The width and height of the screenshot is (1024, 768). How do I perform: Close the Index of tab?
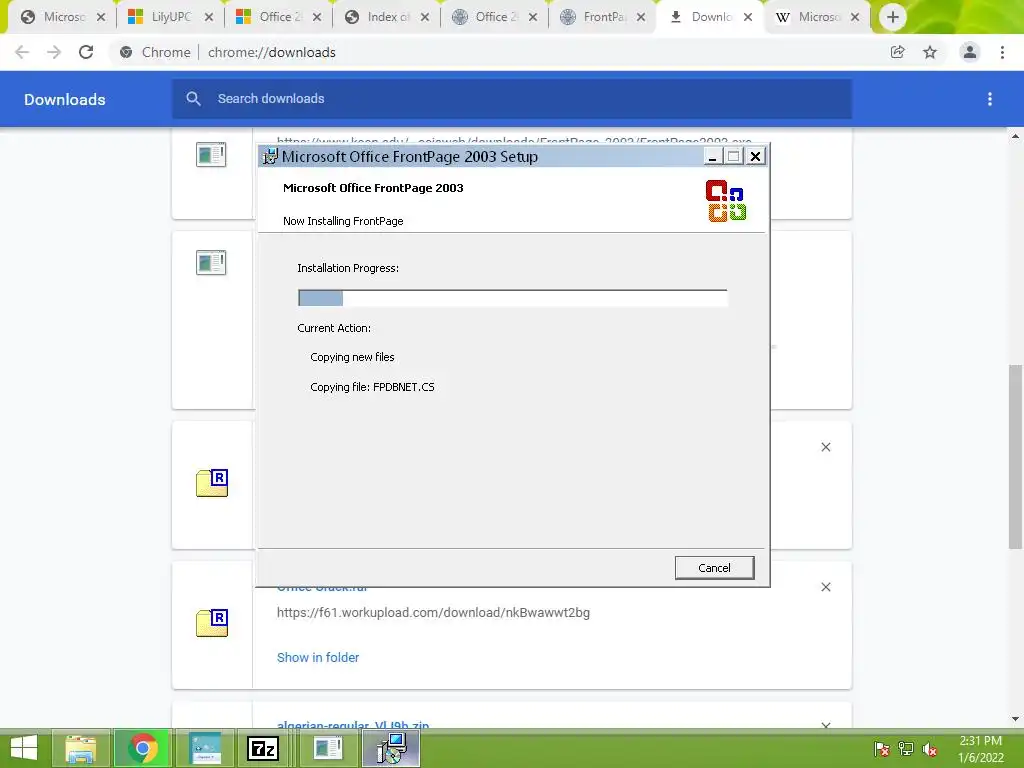click(424, 17)
